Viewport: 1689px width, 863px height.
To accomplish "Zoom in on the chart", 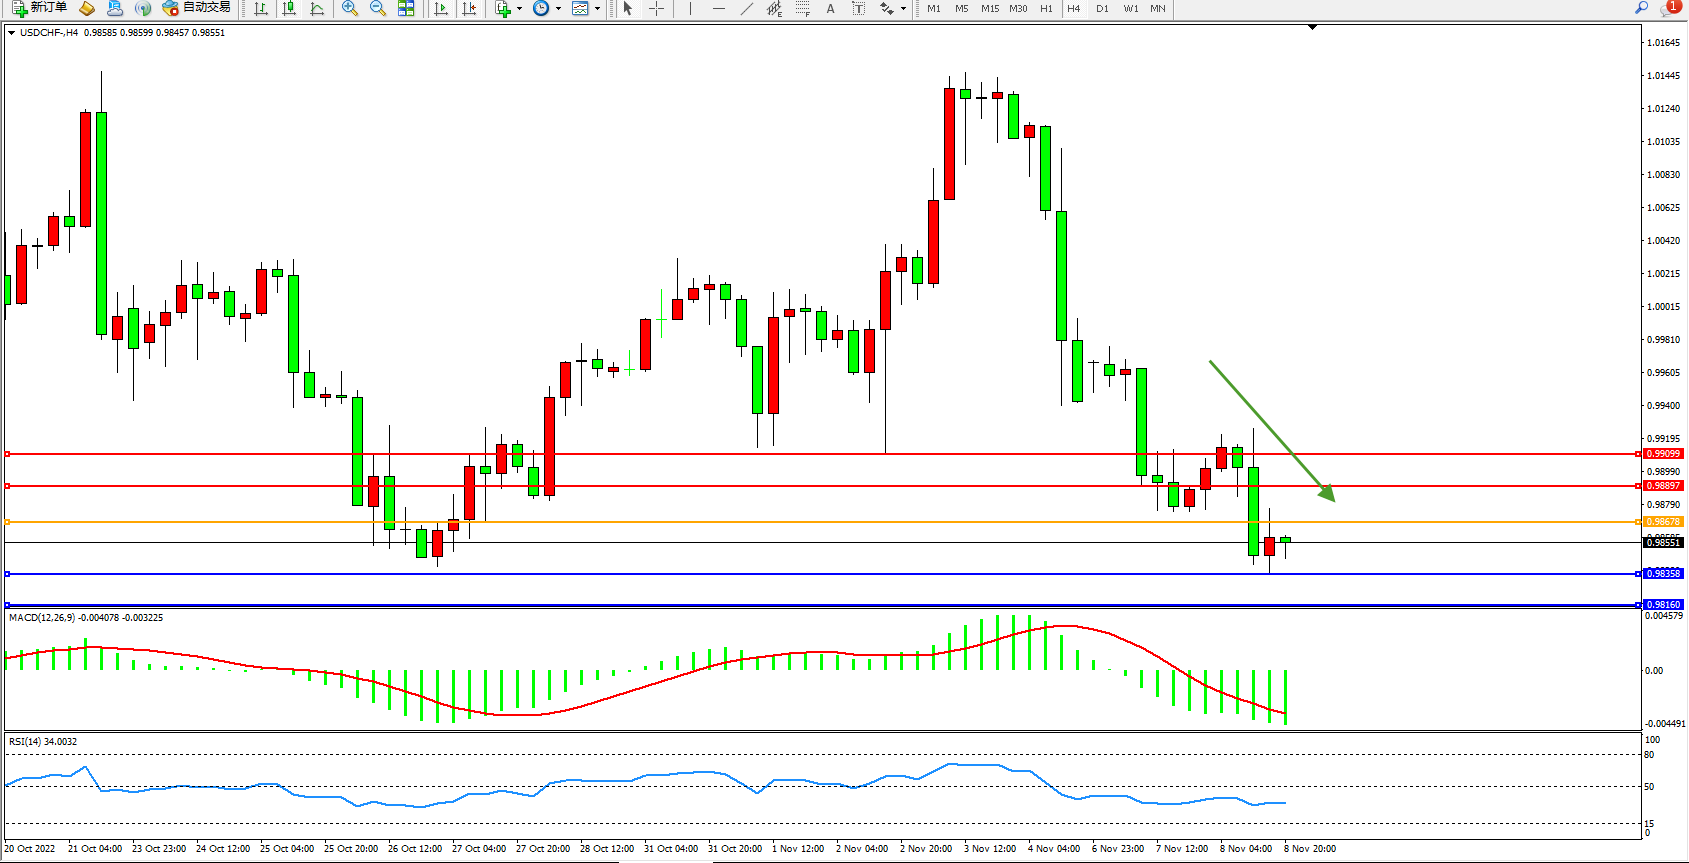I will [x=350, y=8].
